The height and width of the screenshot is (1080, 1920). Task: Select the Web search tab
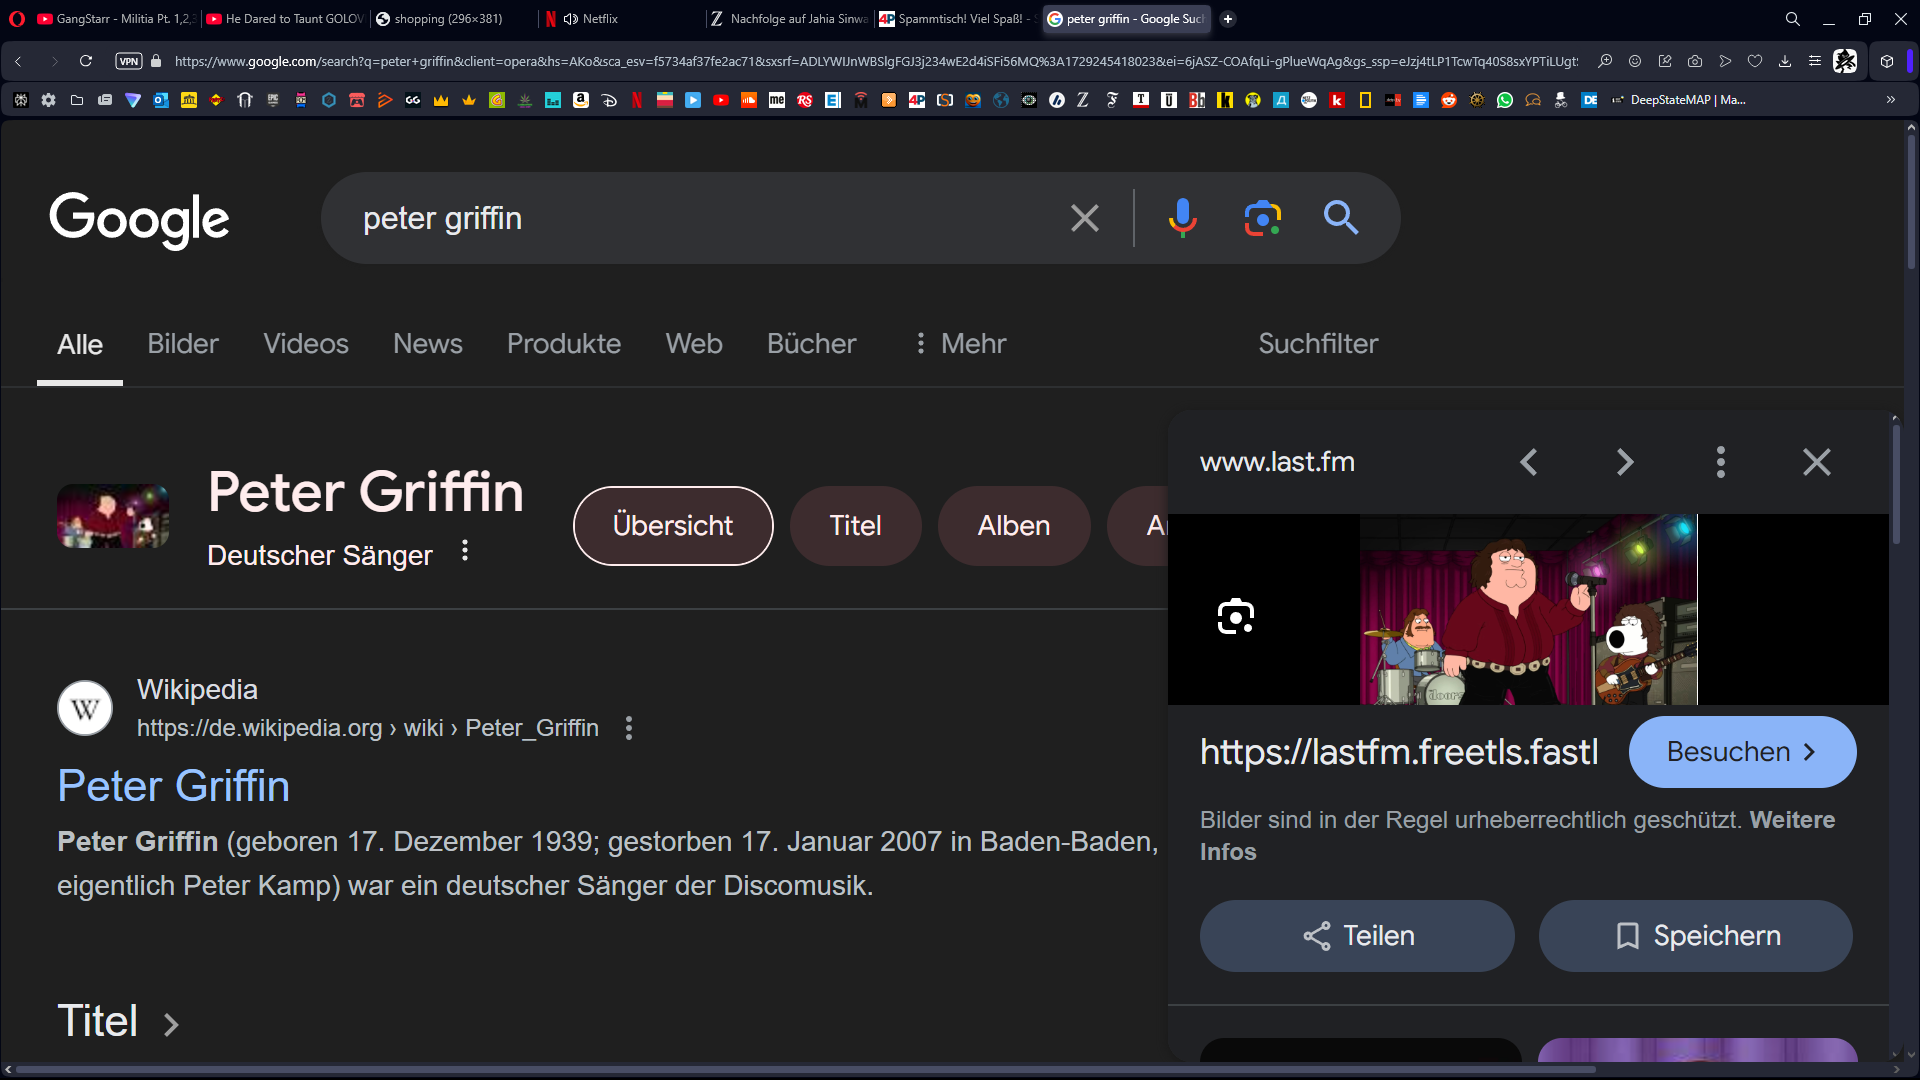[694, 344]
